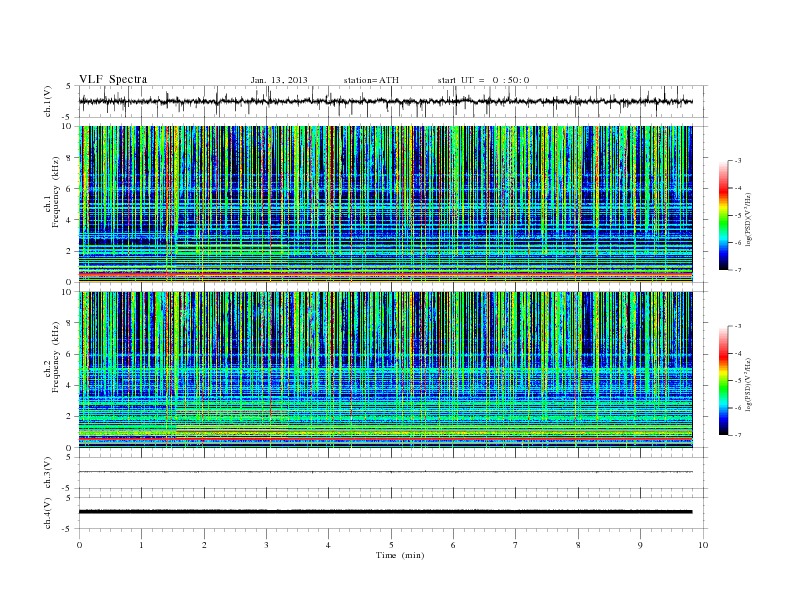Image resolution: width=792 pixels, height=612 pixels.
Task: Click the "10" tick on the time axis
Action: [x=703, y=545]
